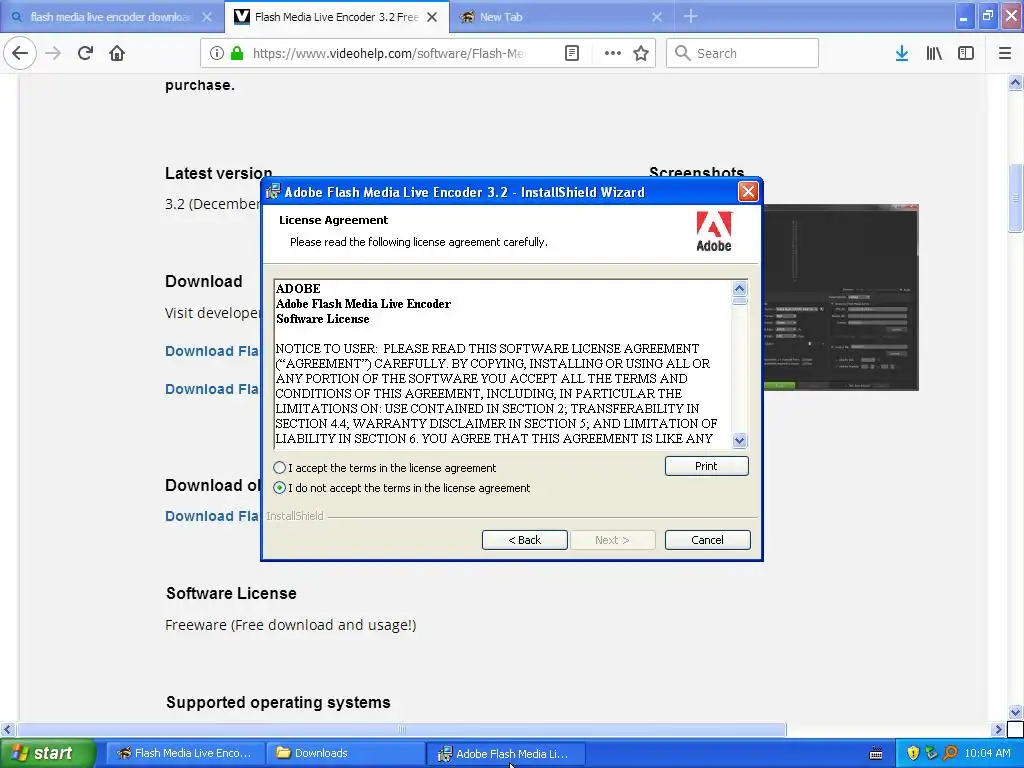Close the New Tab tab

(x=657, y=17)
